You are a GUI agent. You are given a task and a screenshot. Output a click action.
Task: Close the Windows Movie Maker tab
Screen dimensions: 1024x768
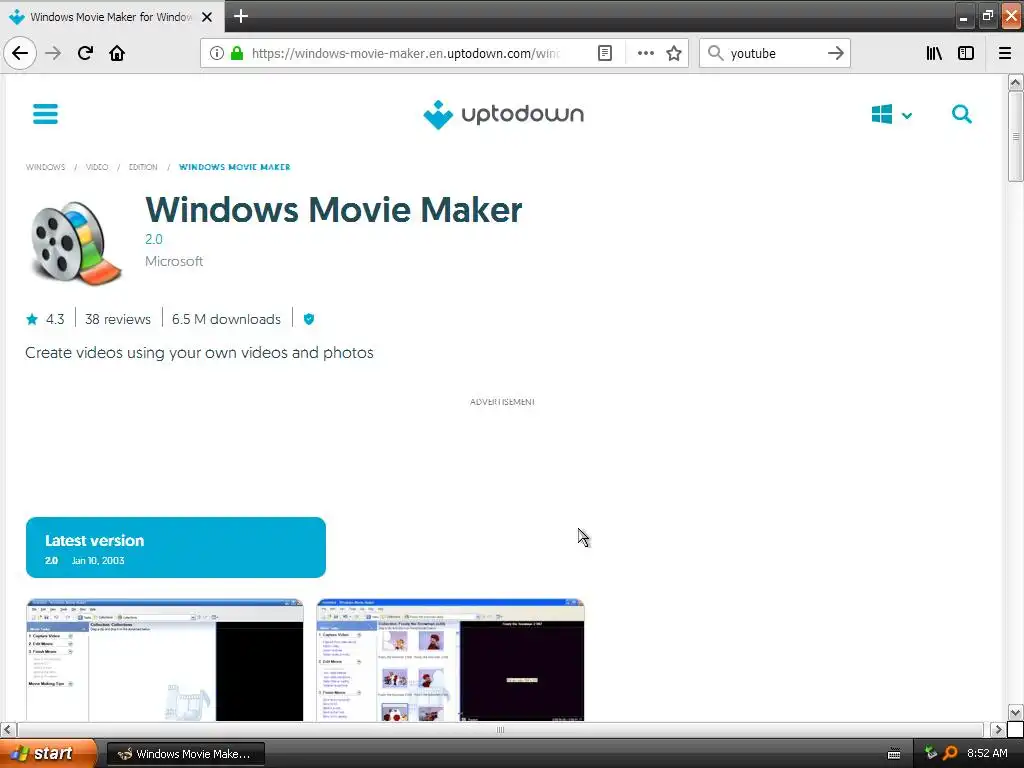pyautogui.click(x=207, y=17)
